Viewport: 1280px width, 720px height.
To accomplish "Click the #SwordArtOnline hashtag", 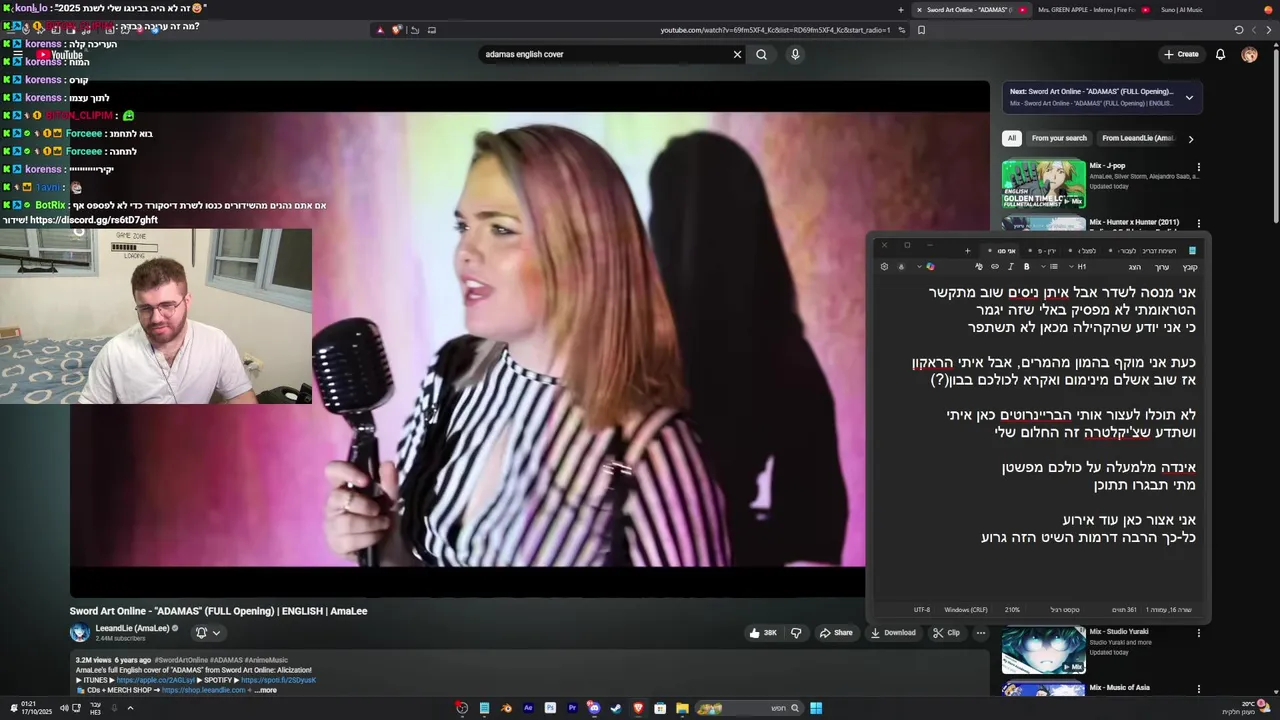I will click(181, 660).
